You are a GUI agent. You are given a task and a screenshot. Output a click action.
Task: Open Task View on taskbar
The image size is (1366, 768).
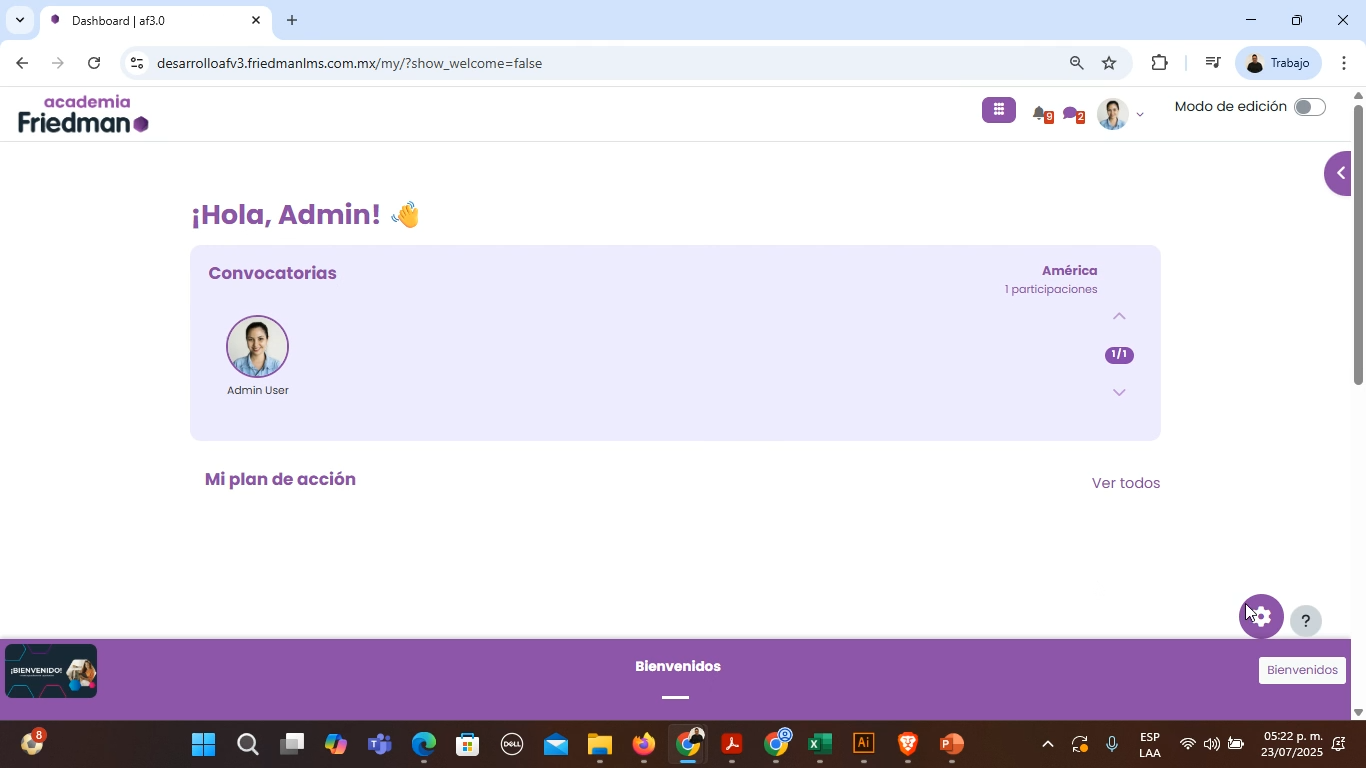[291, 744]
